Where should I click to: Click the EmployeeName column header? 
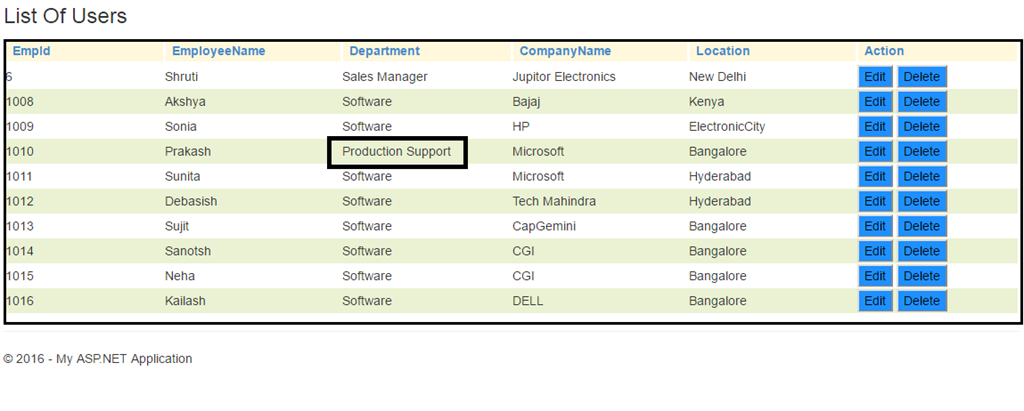(218, 51)
